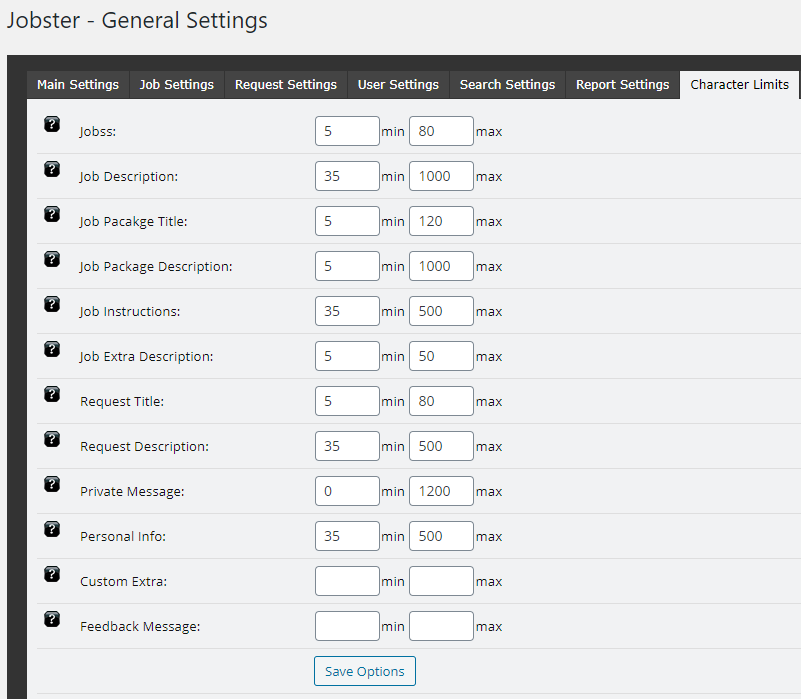Viewport: 801px width, 699px height.
Task: Click the help icon beside Custom Extra
Action: [x=52, y=574]
